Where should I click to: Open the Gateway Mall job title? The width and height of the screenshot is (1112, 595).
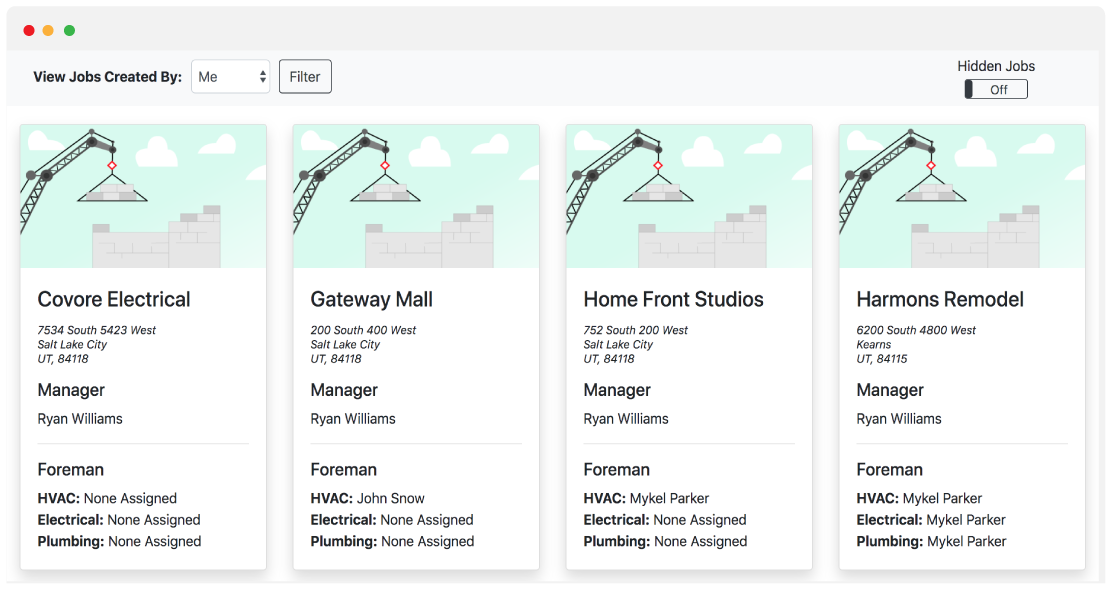pyautogui.click(x=372, y=299)
